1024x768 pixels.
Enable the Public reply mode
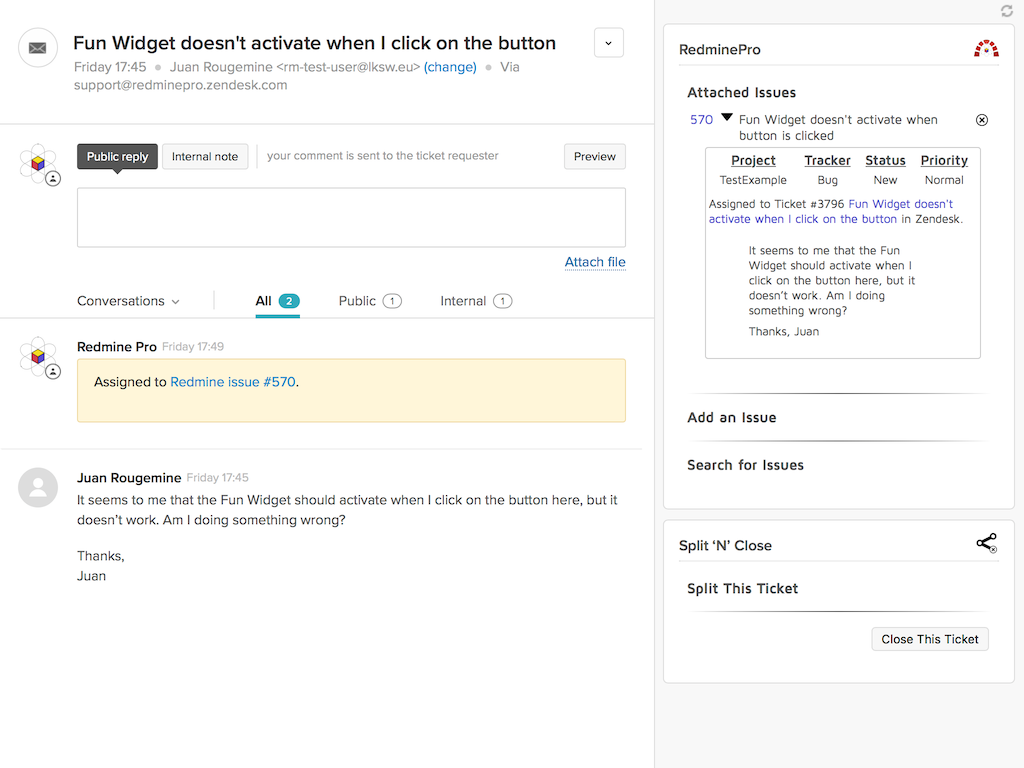tap(116, 156)
